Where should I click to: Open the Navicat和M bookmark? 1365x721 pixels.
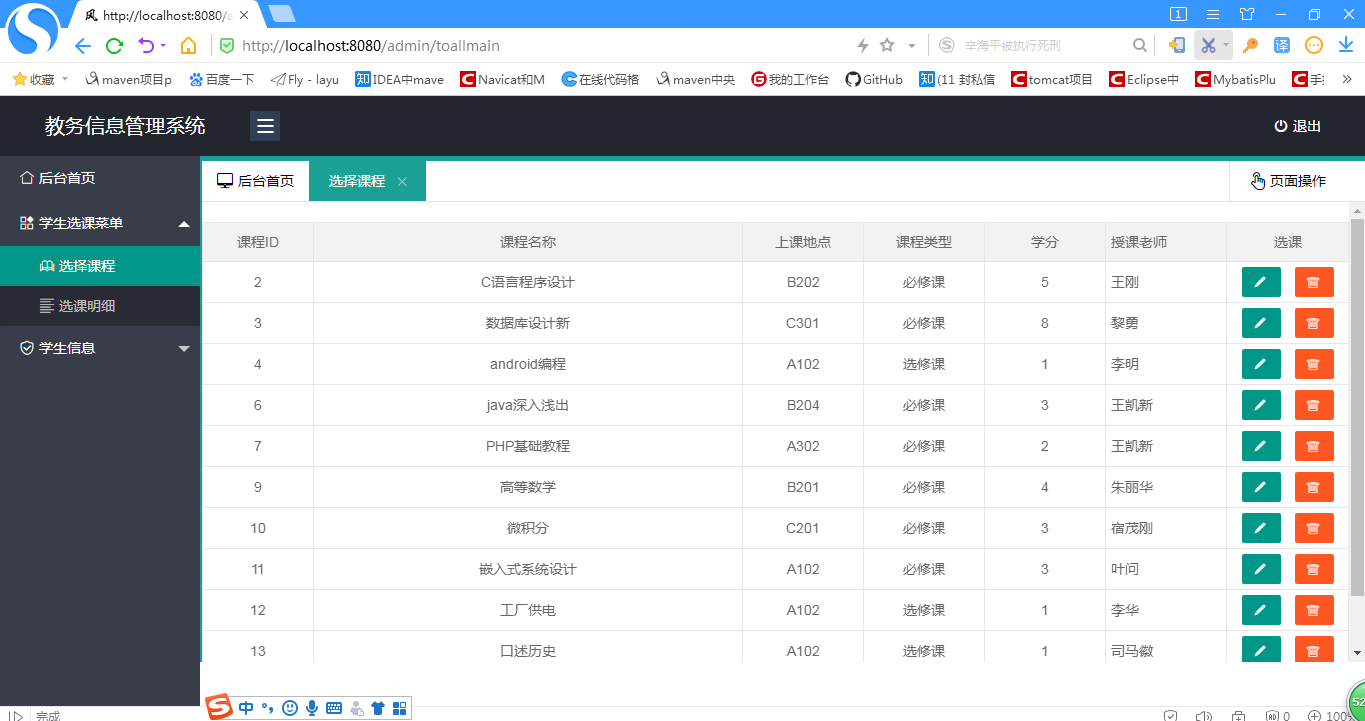502,79
